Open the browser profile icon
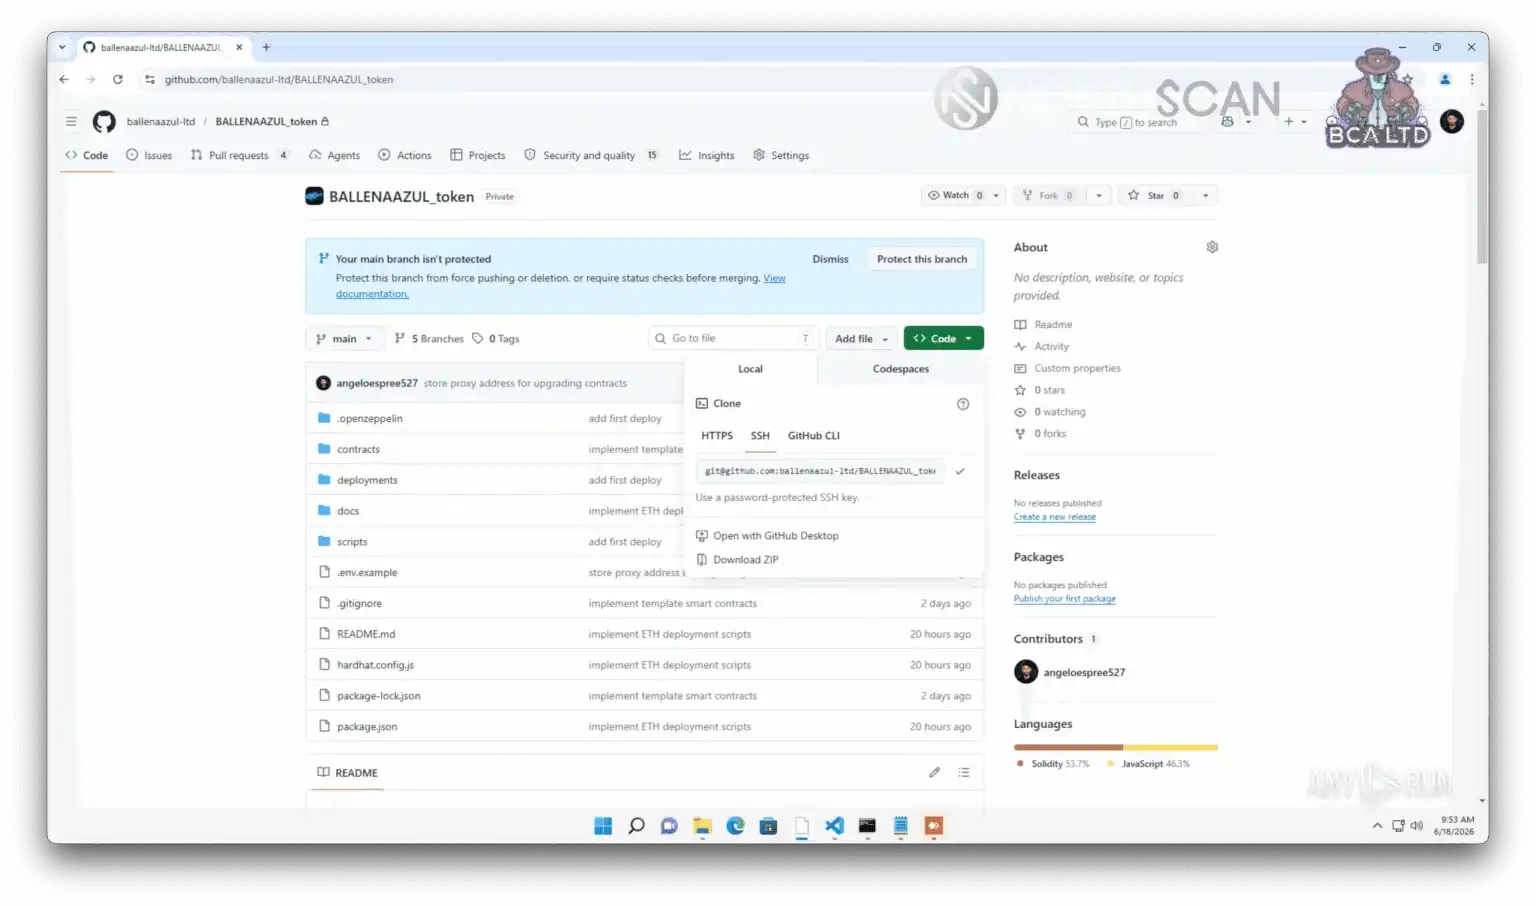This screenshot has height=906, width=1536. coord(1445,79)
